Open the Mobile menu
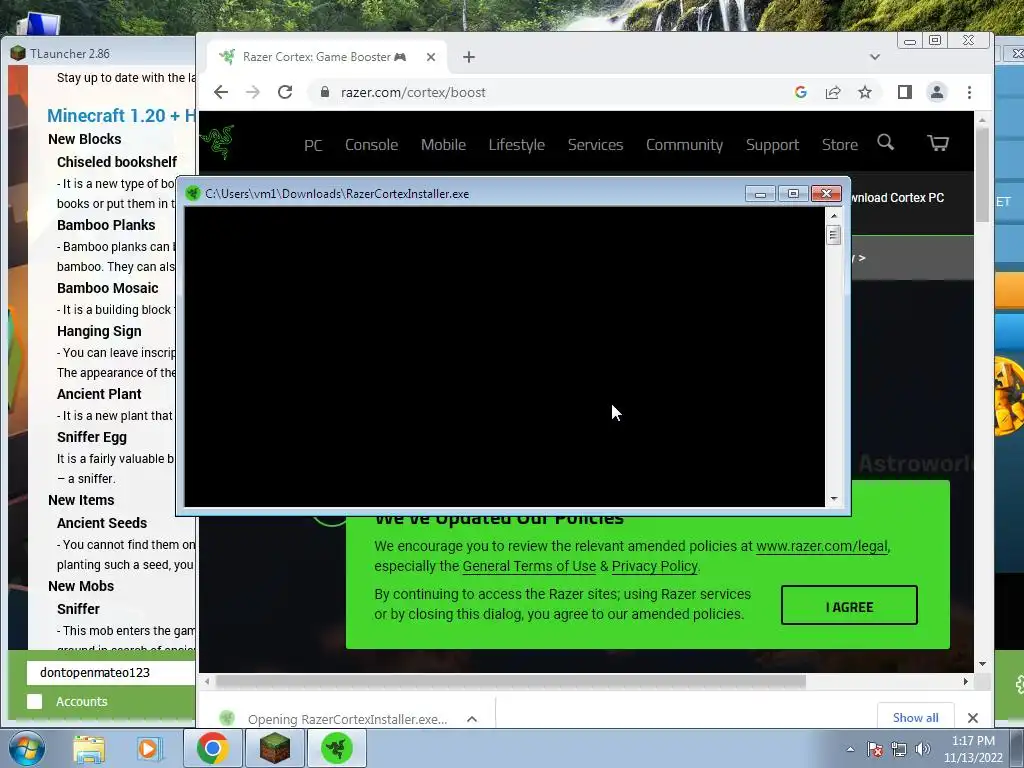1024x768 pixels. click(x=443, y=145)
